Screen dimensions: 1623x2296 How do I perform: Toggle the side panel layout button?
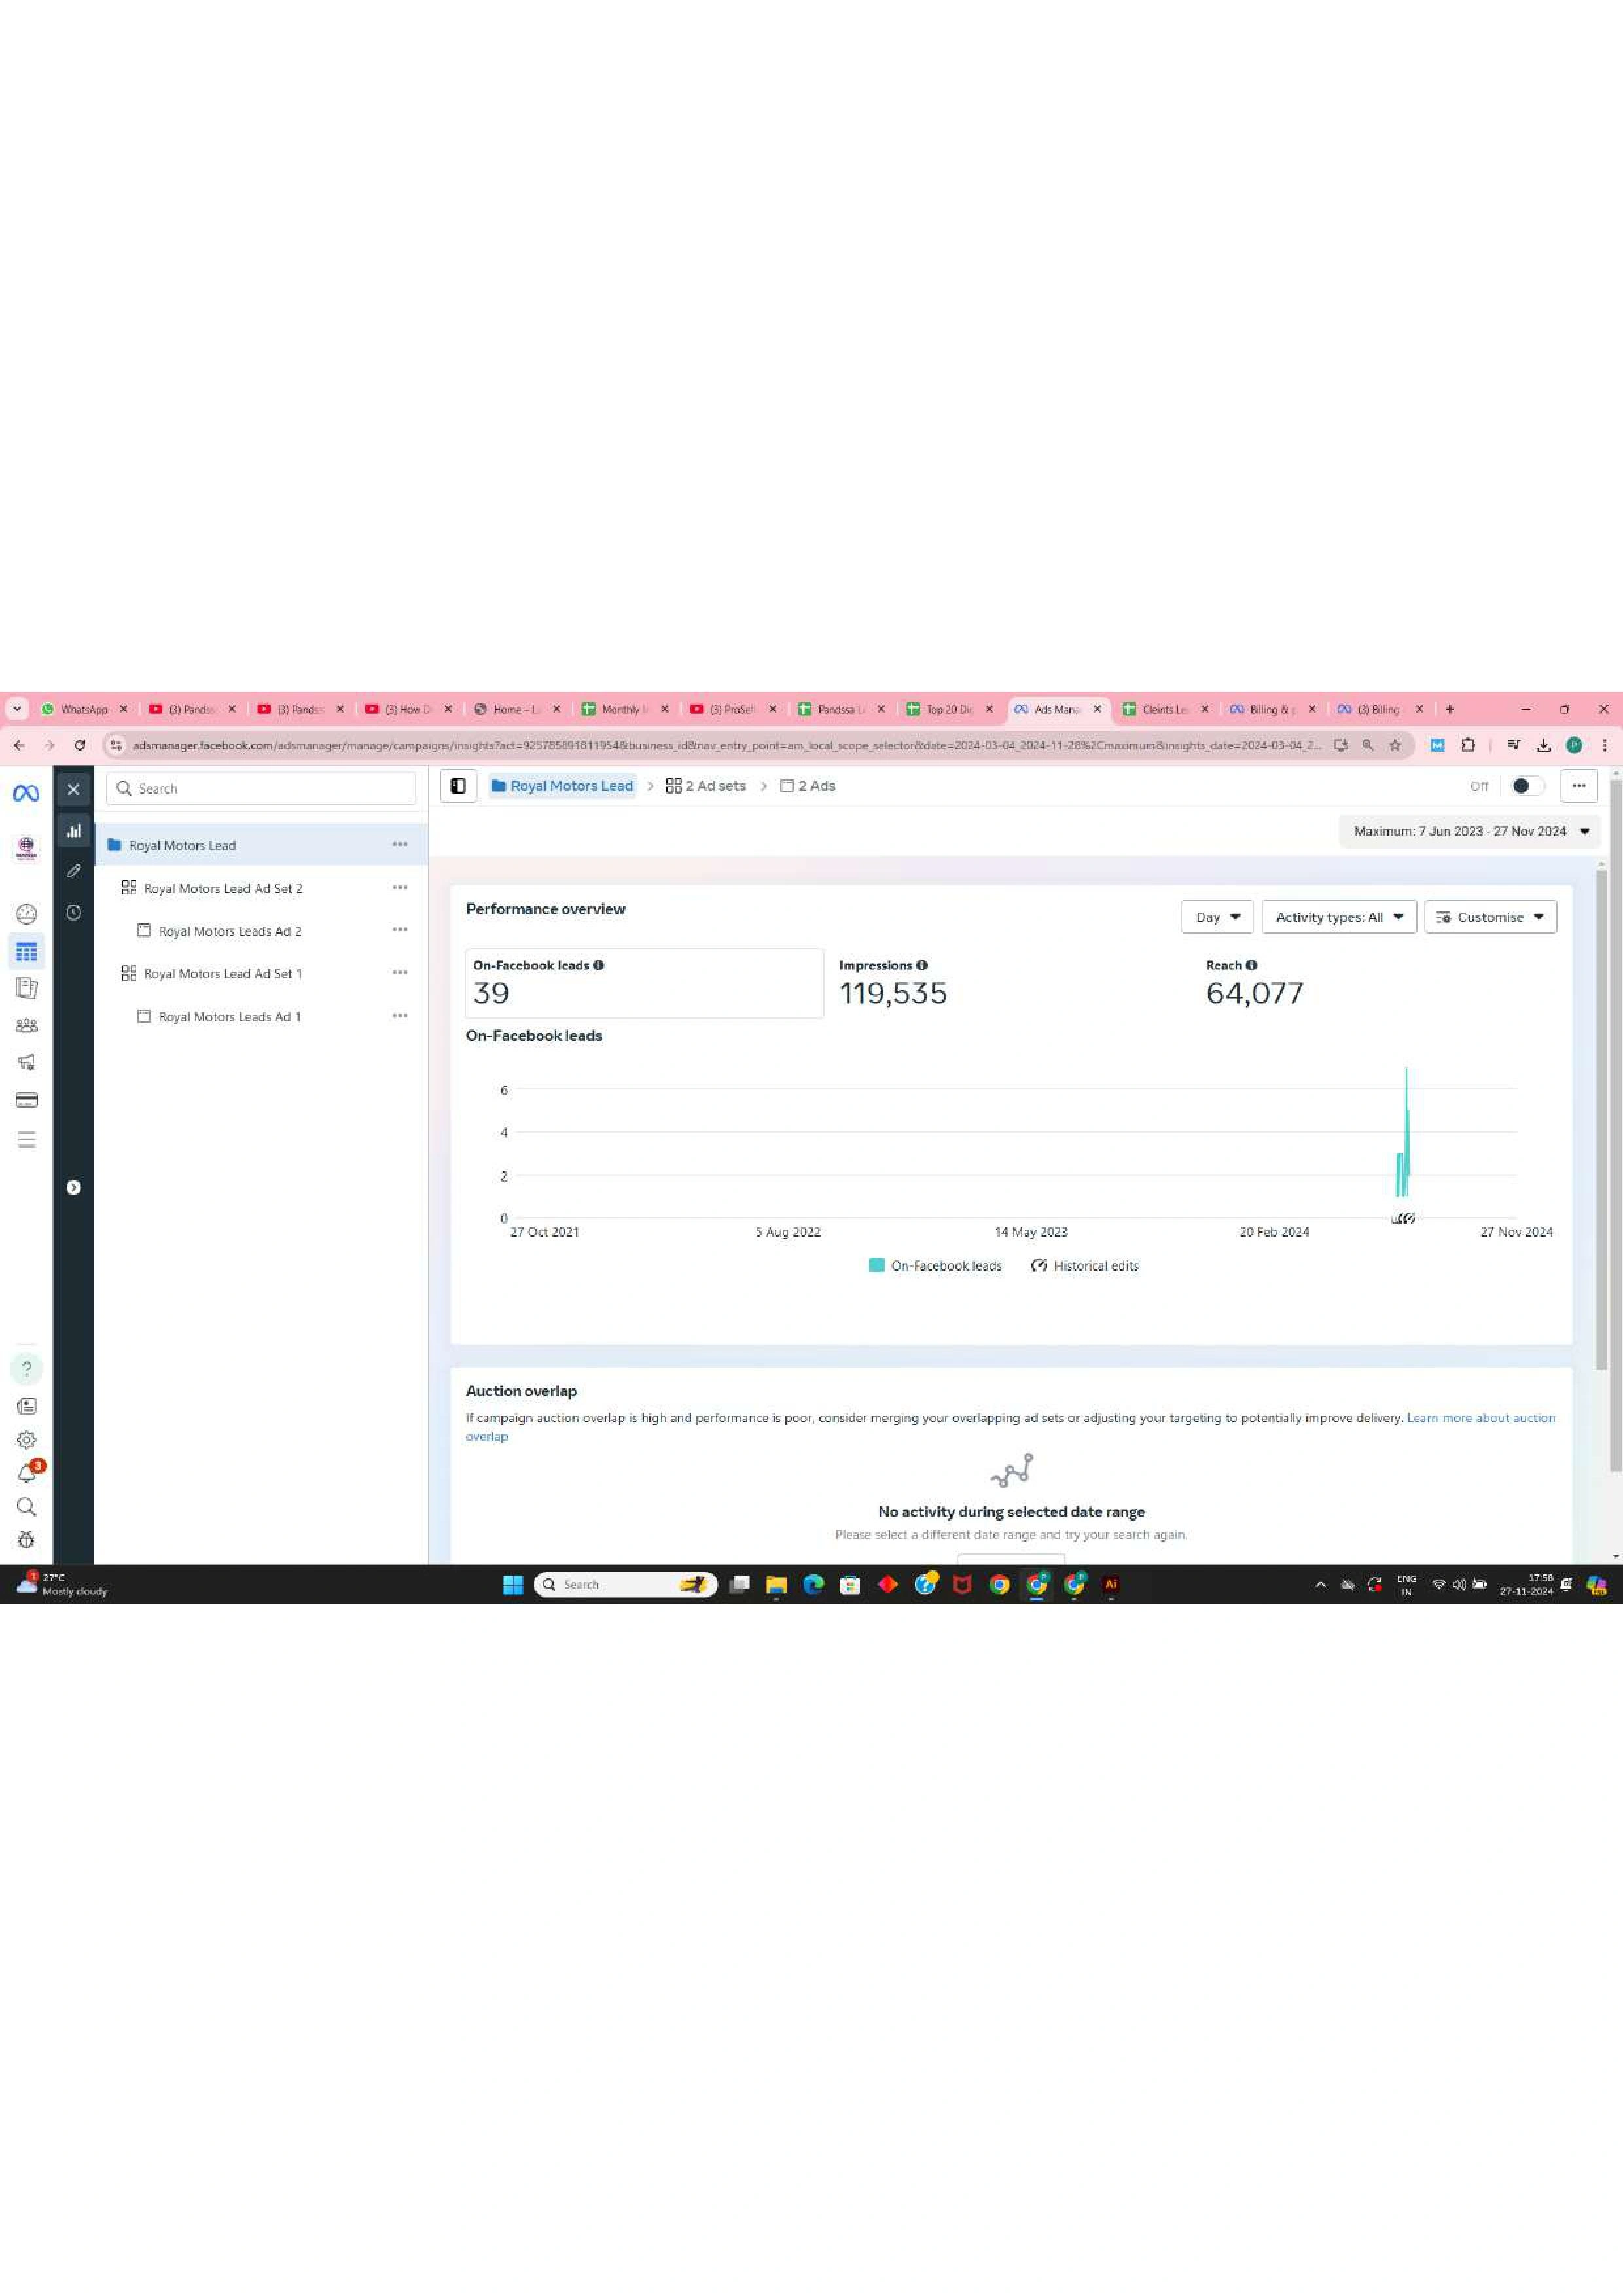[458, 786]
